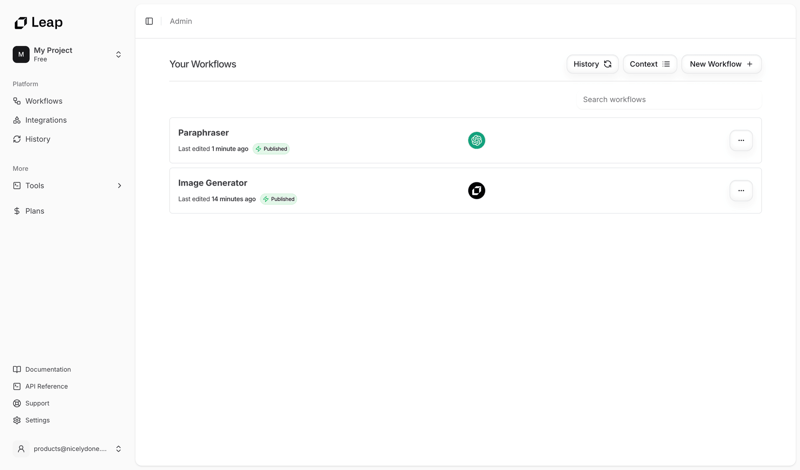Focus the Search workflows field
Viewport: 800px width, 470px height.
669,100
